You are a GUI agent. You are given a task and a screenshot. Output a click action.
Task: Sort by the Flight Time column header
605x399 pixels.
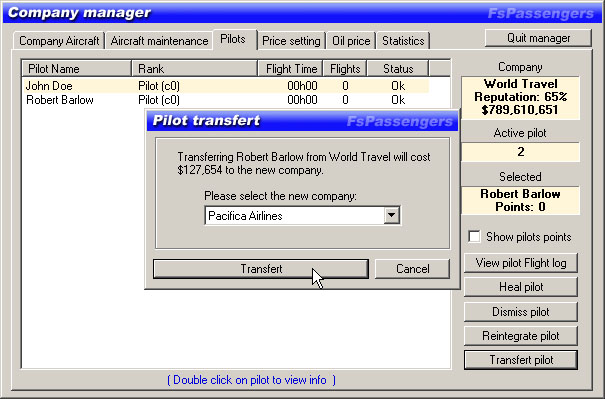(x=291, y=69)
